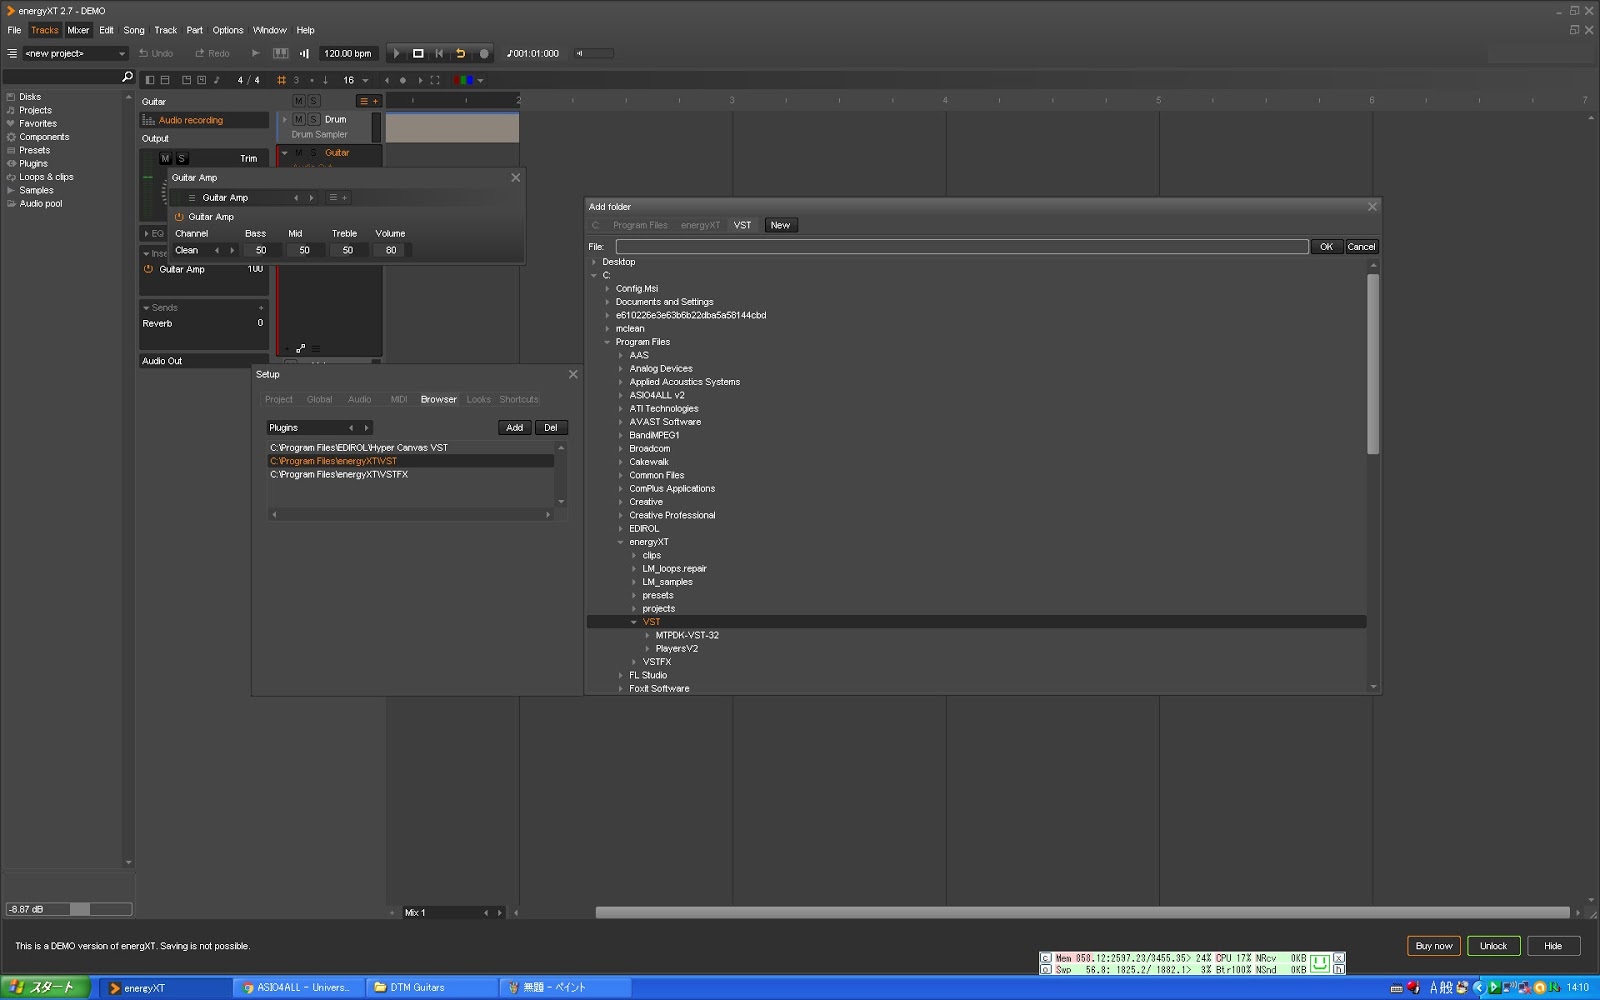Open the quantize value 16 dropdown
Screen dimensions: 1600x1000
click(365, 80)
